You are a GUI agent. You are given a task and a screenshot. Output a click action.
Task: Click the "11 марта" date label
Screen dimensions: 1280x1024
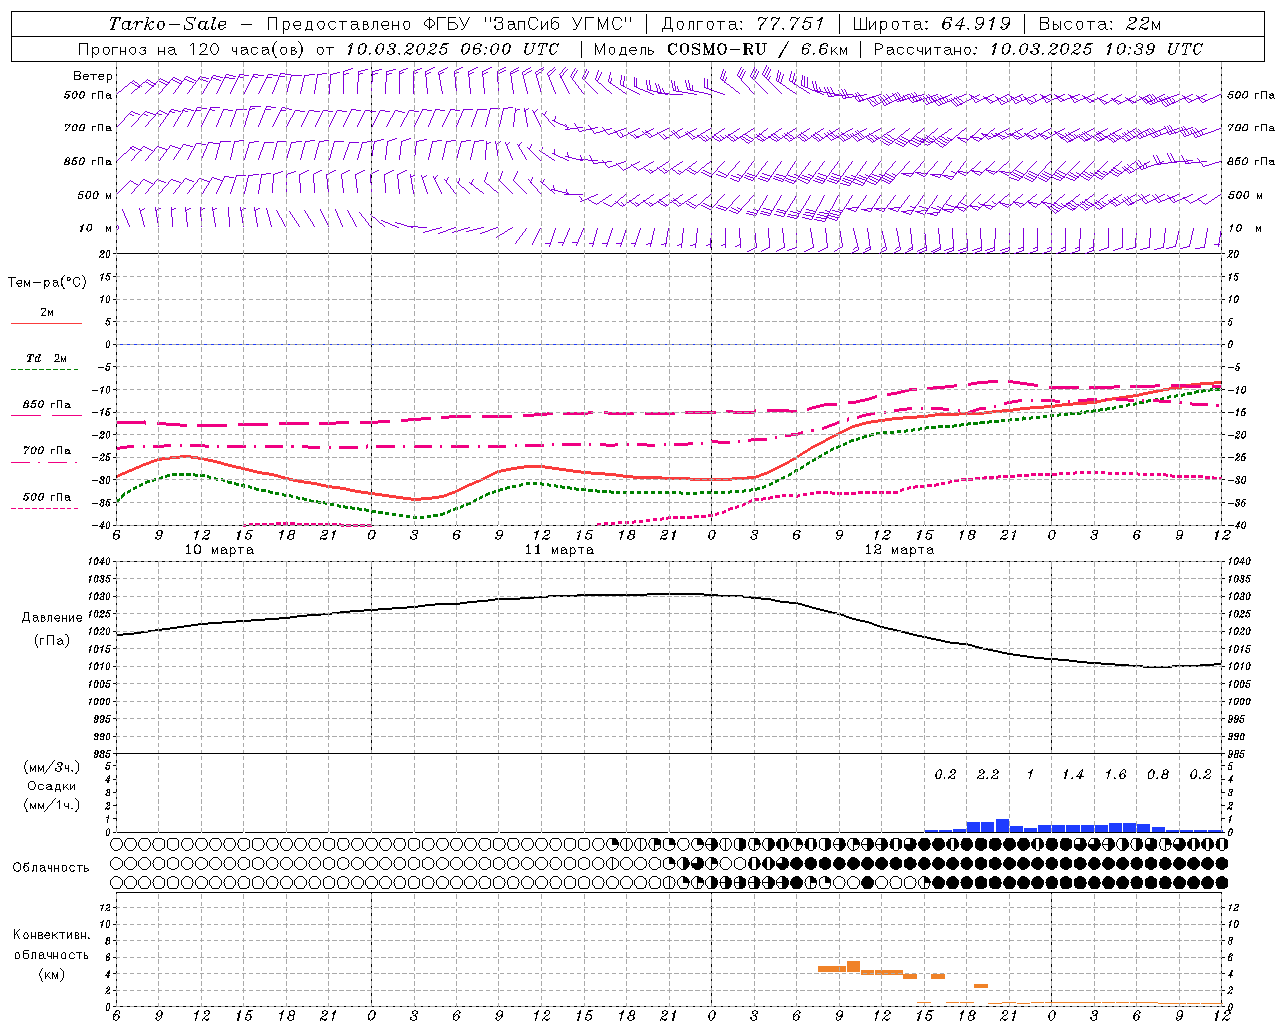pyautogui.click(x=560, y=549)
